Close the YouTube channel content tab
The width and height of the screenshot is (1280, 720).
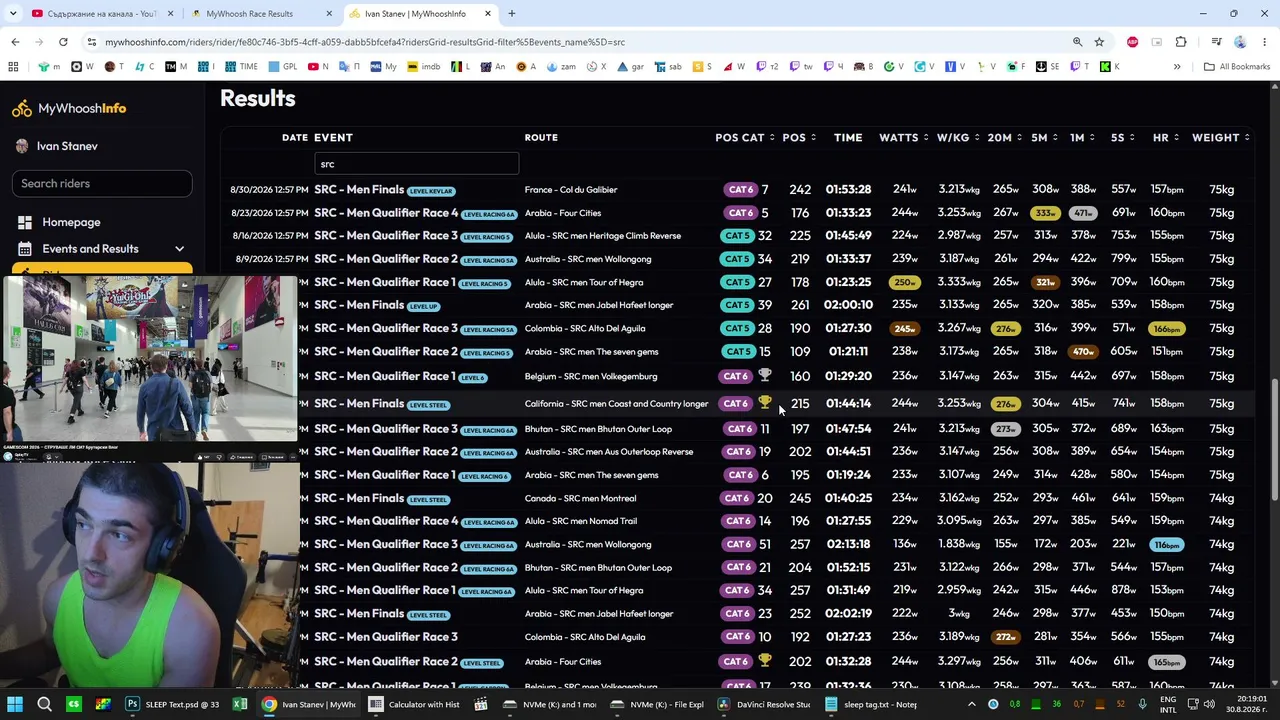click(x=170, y=14)
